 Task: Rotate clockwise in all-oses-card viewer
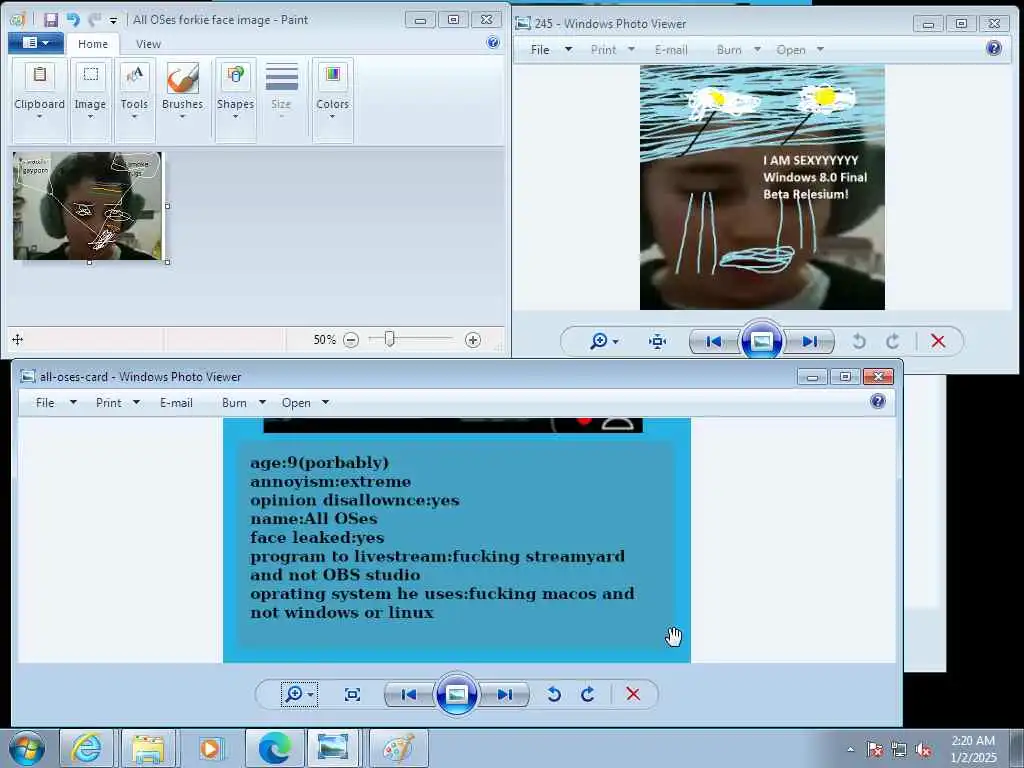pos(588,694)
